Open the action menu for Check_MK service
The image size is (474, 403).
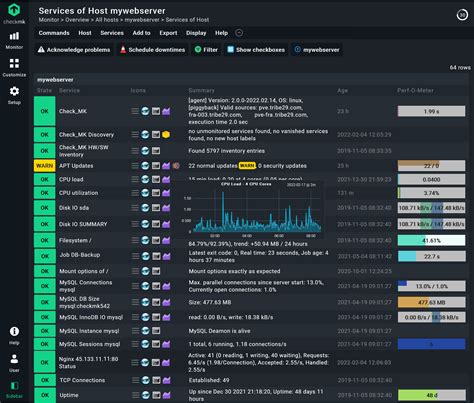point(135,111)
